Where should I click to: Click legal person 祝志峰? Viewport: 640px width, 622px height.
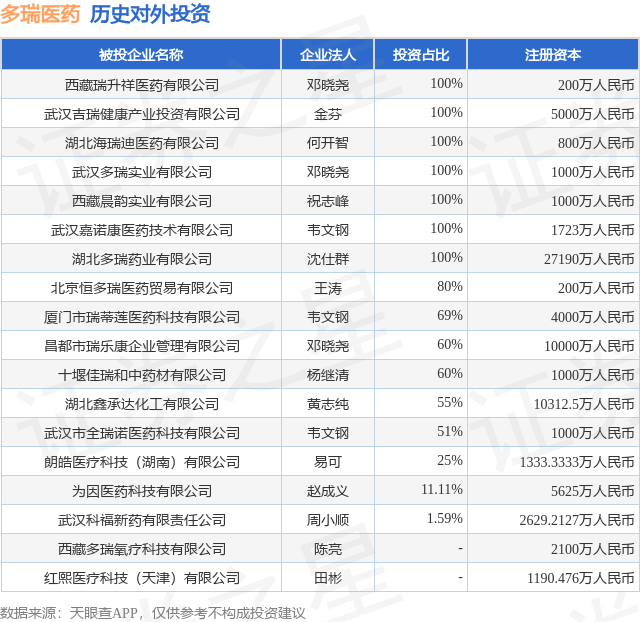pos(328,201)
